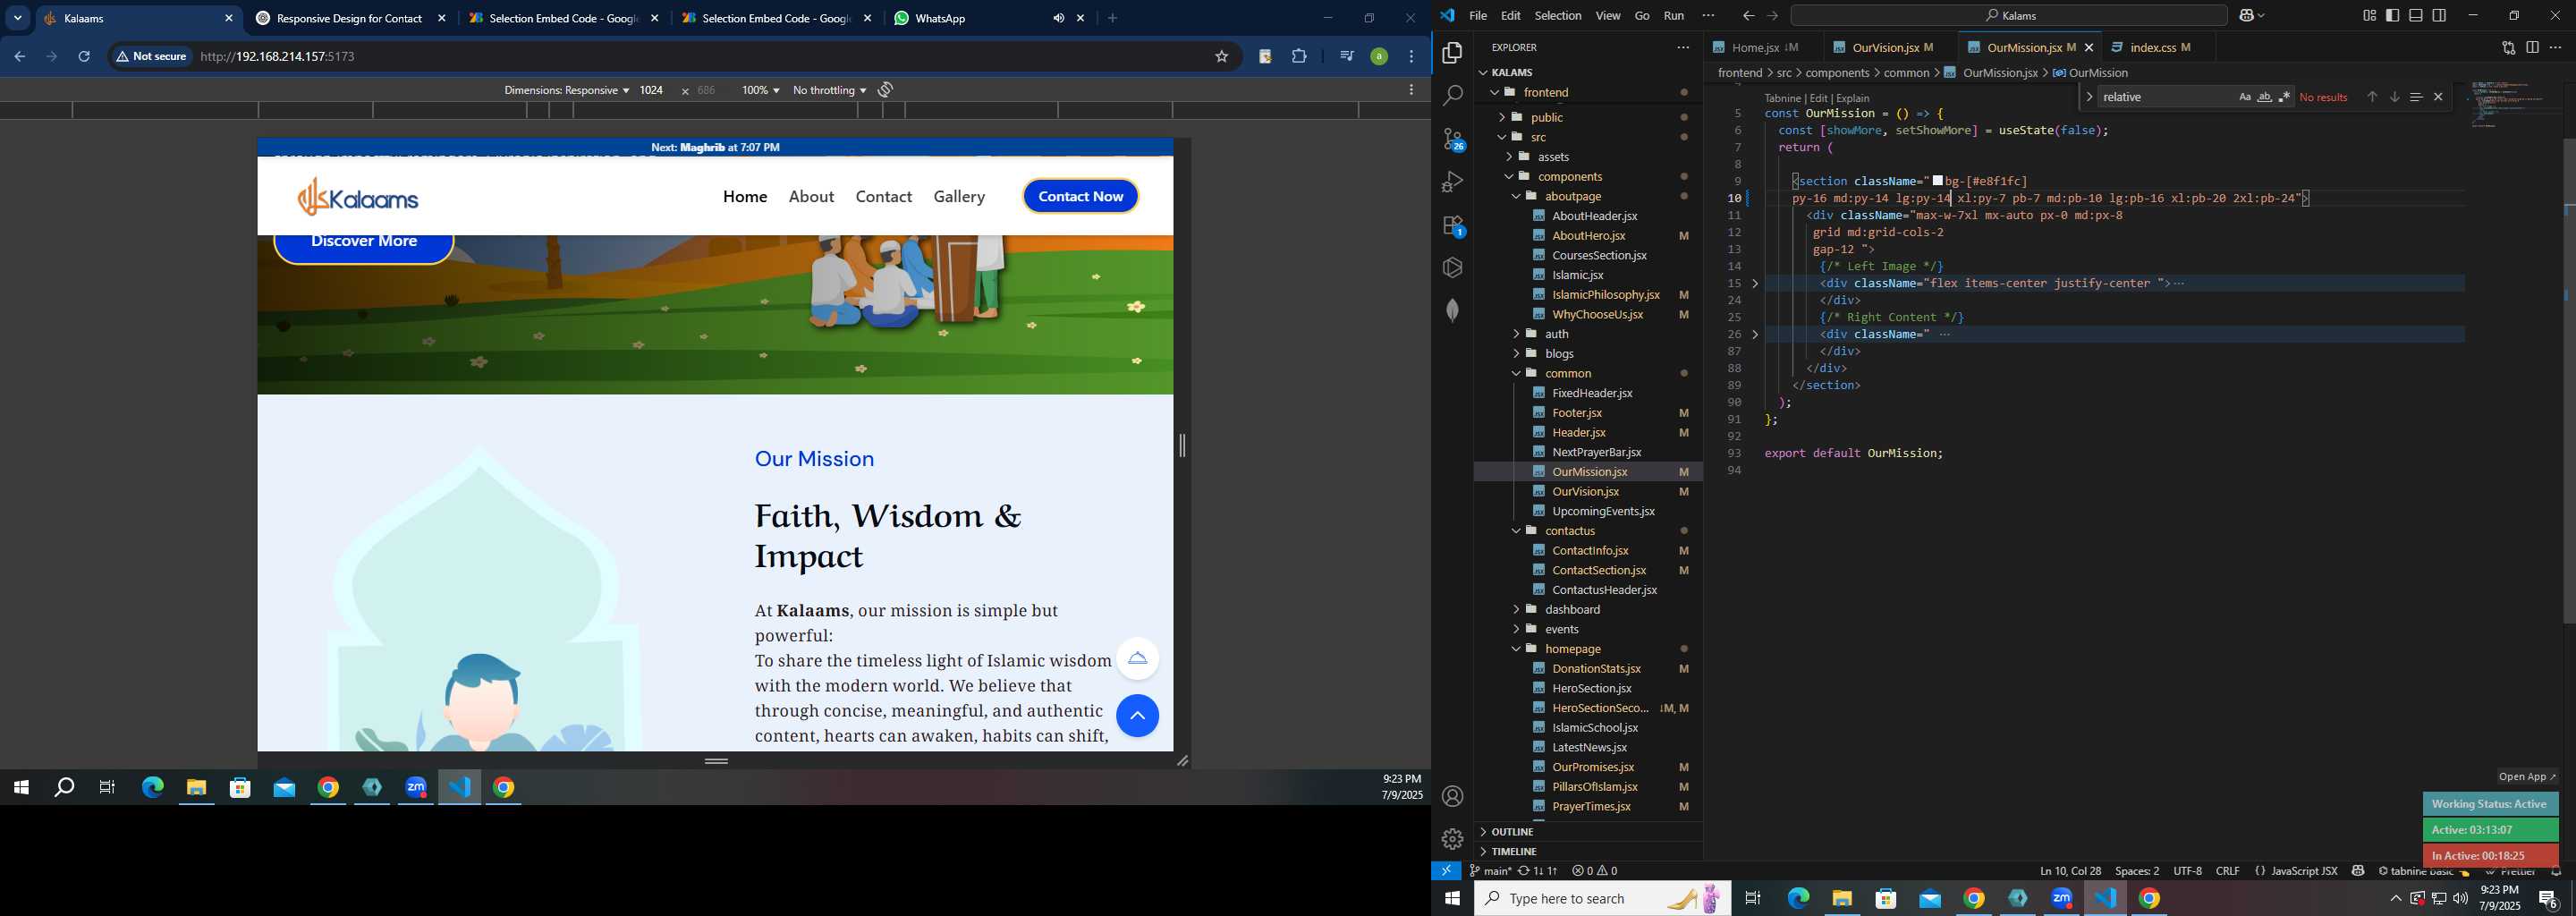Open Chrome extensions puzzle icon
The height and width of the screenshot is (916, 2576).
point(1299,57)
